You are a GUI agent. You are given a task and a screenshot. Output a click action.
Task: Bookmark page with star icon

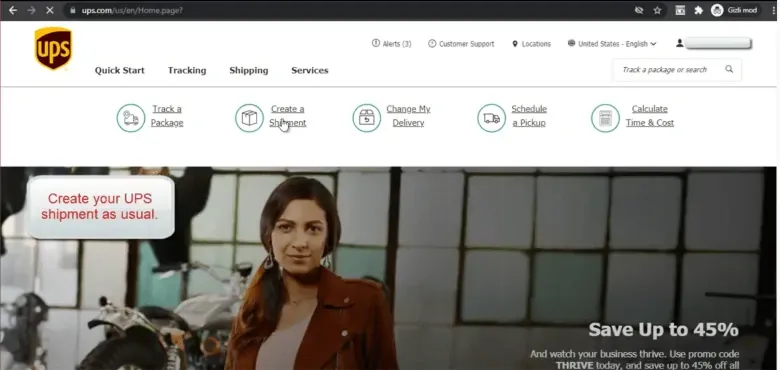point(657,10)
